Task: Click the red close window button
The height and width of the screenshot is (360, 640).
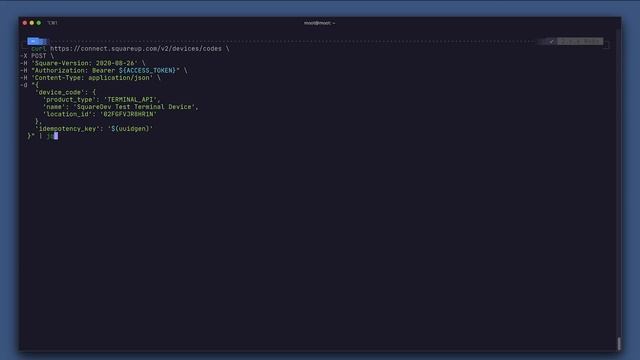Action: click(25, 23)
